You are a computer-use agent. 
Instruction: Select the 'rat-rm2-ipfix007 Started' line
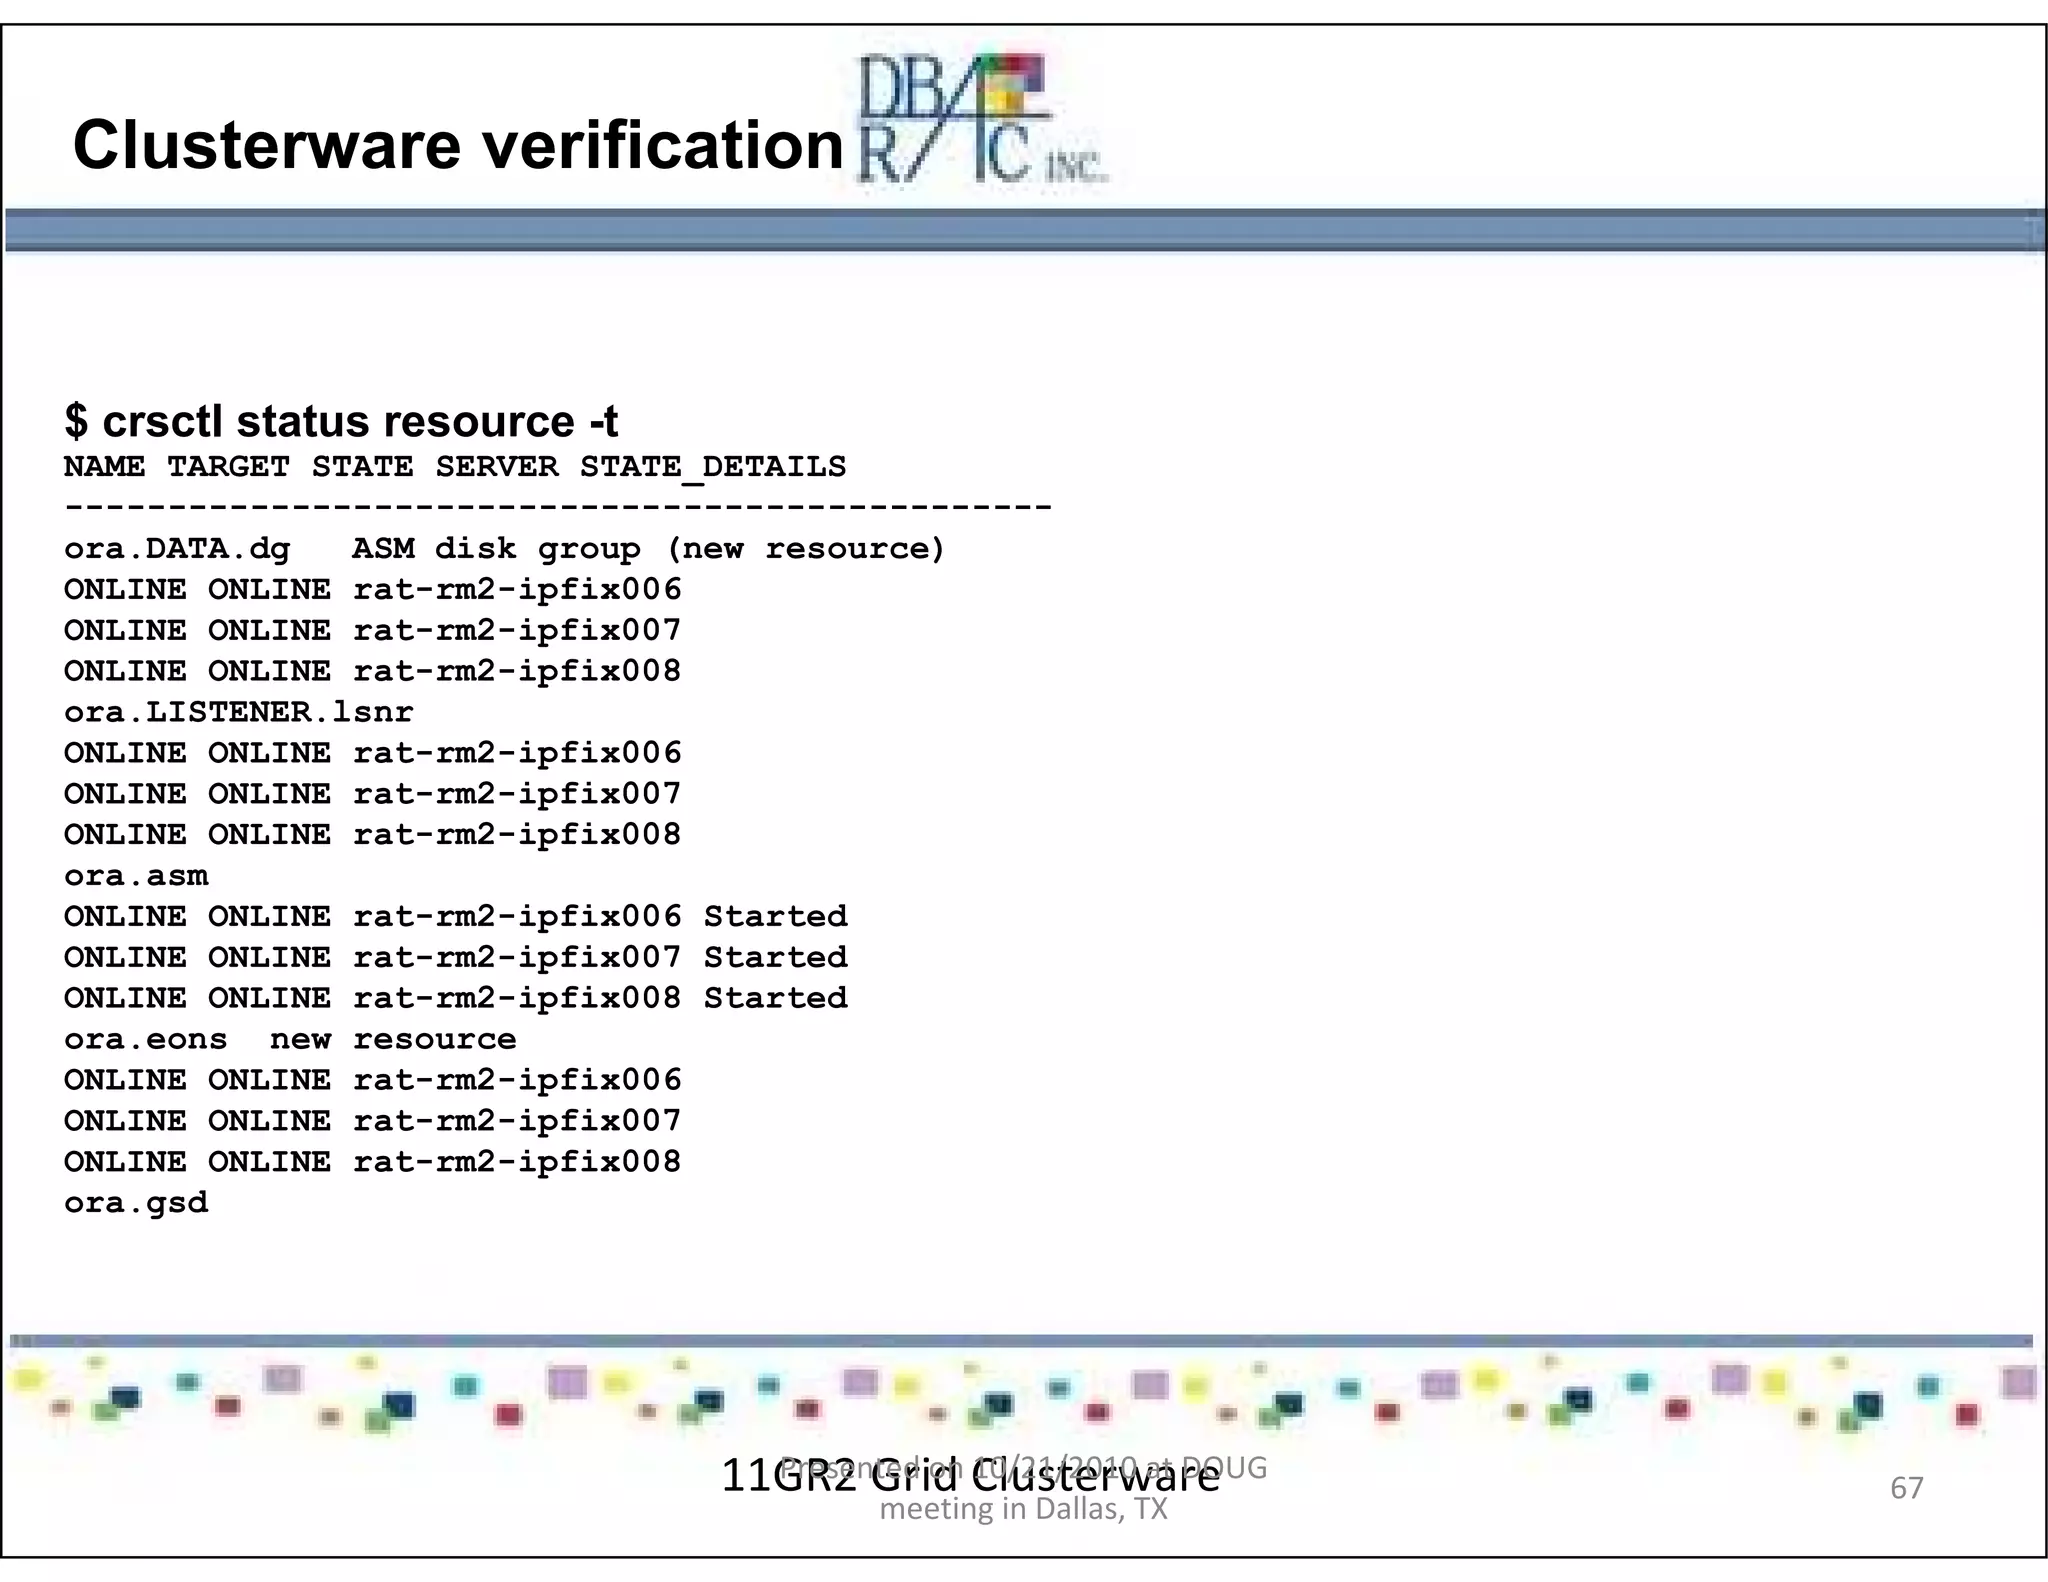[456, 958]
